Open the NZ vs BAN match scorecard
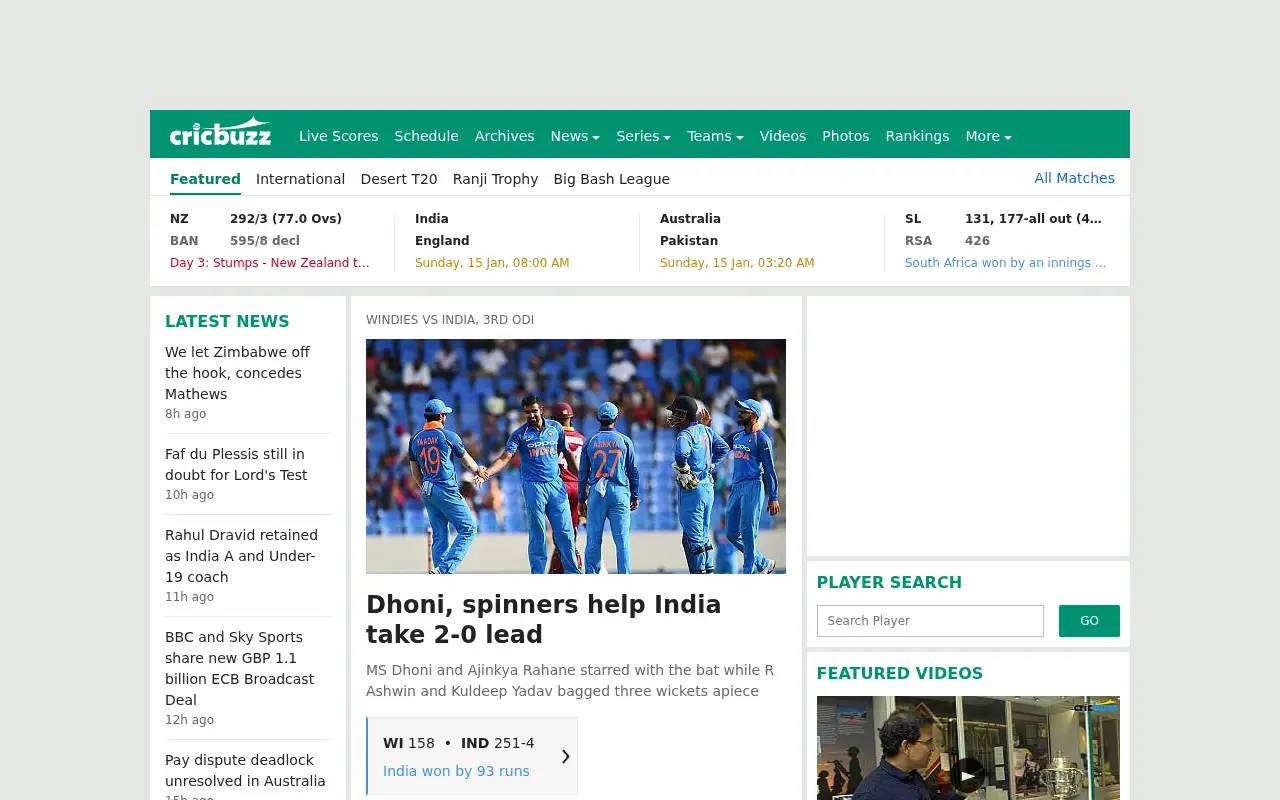 point(272,241)
